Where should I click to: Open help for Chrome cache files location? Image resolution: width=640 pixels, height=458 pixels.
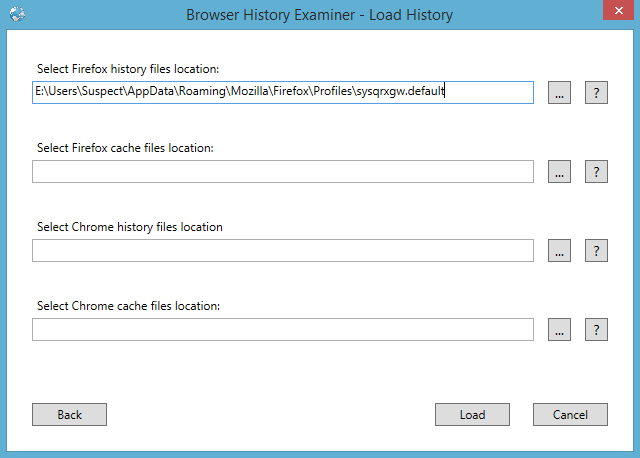pos(596,329)
